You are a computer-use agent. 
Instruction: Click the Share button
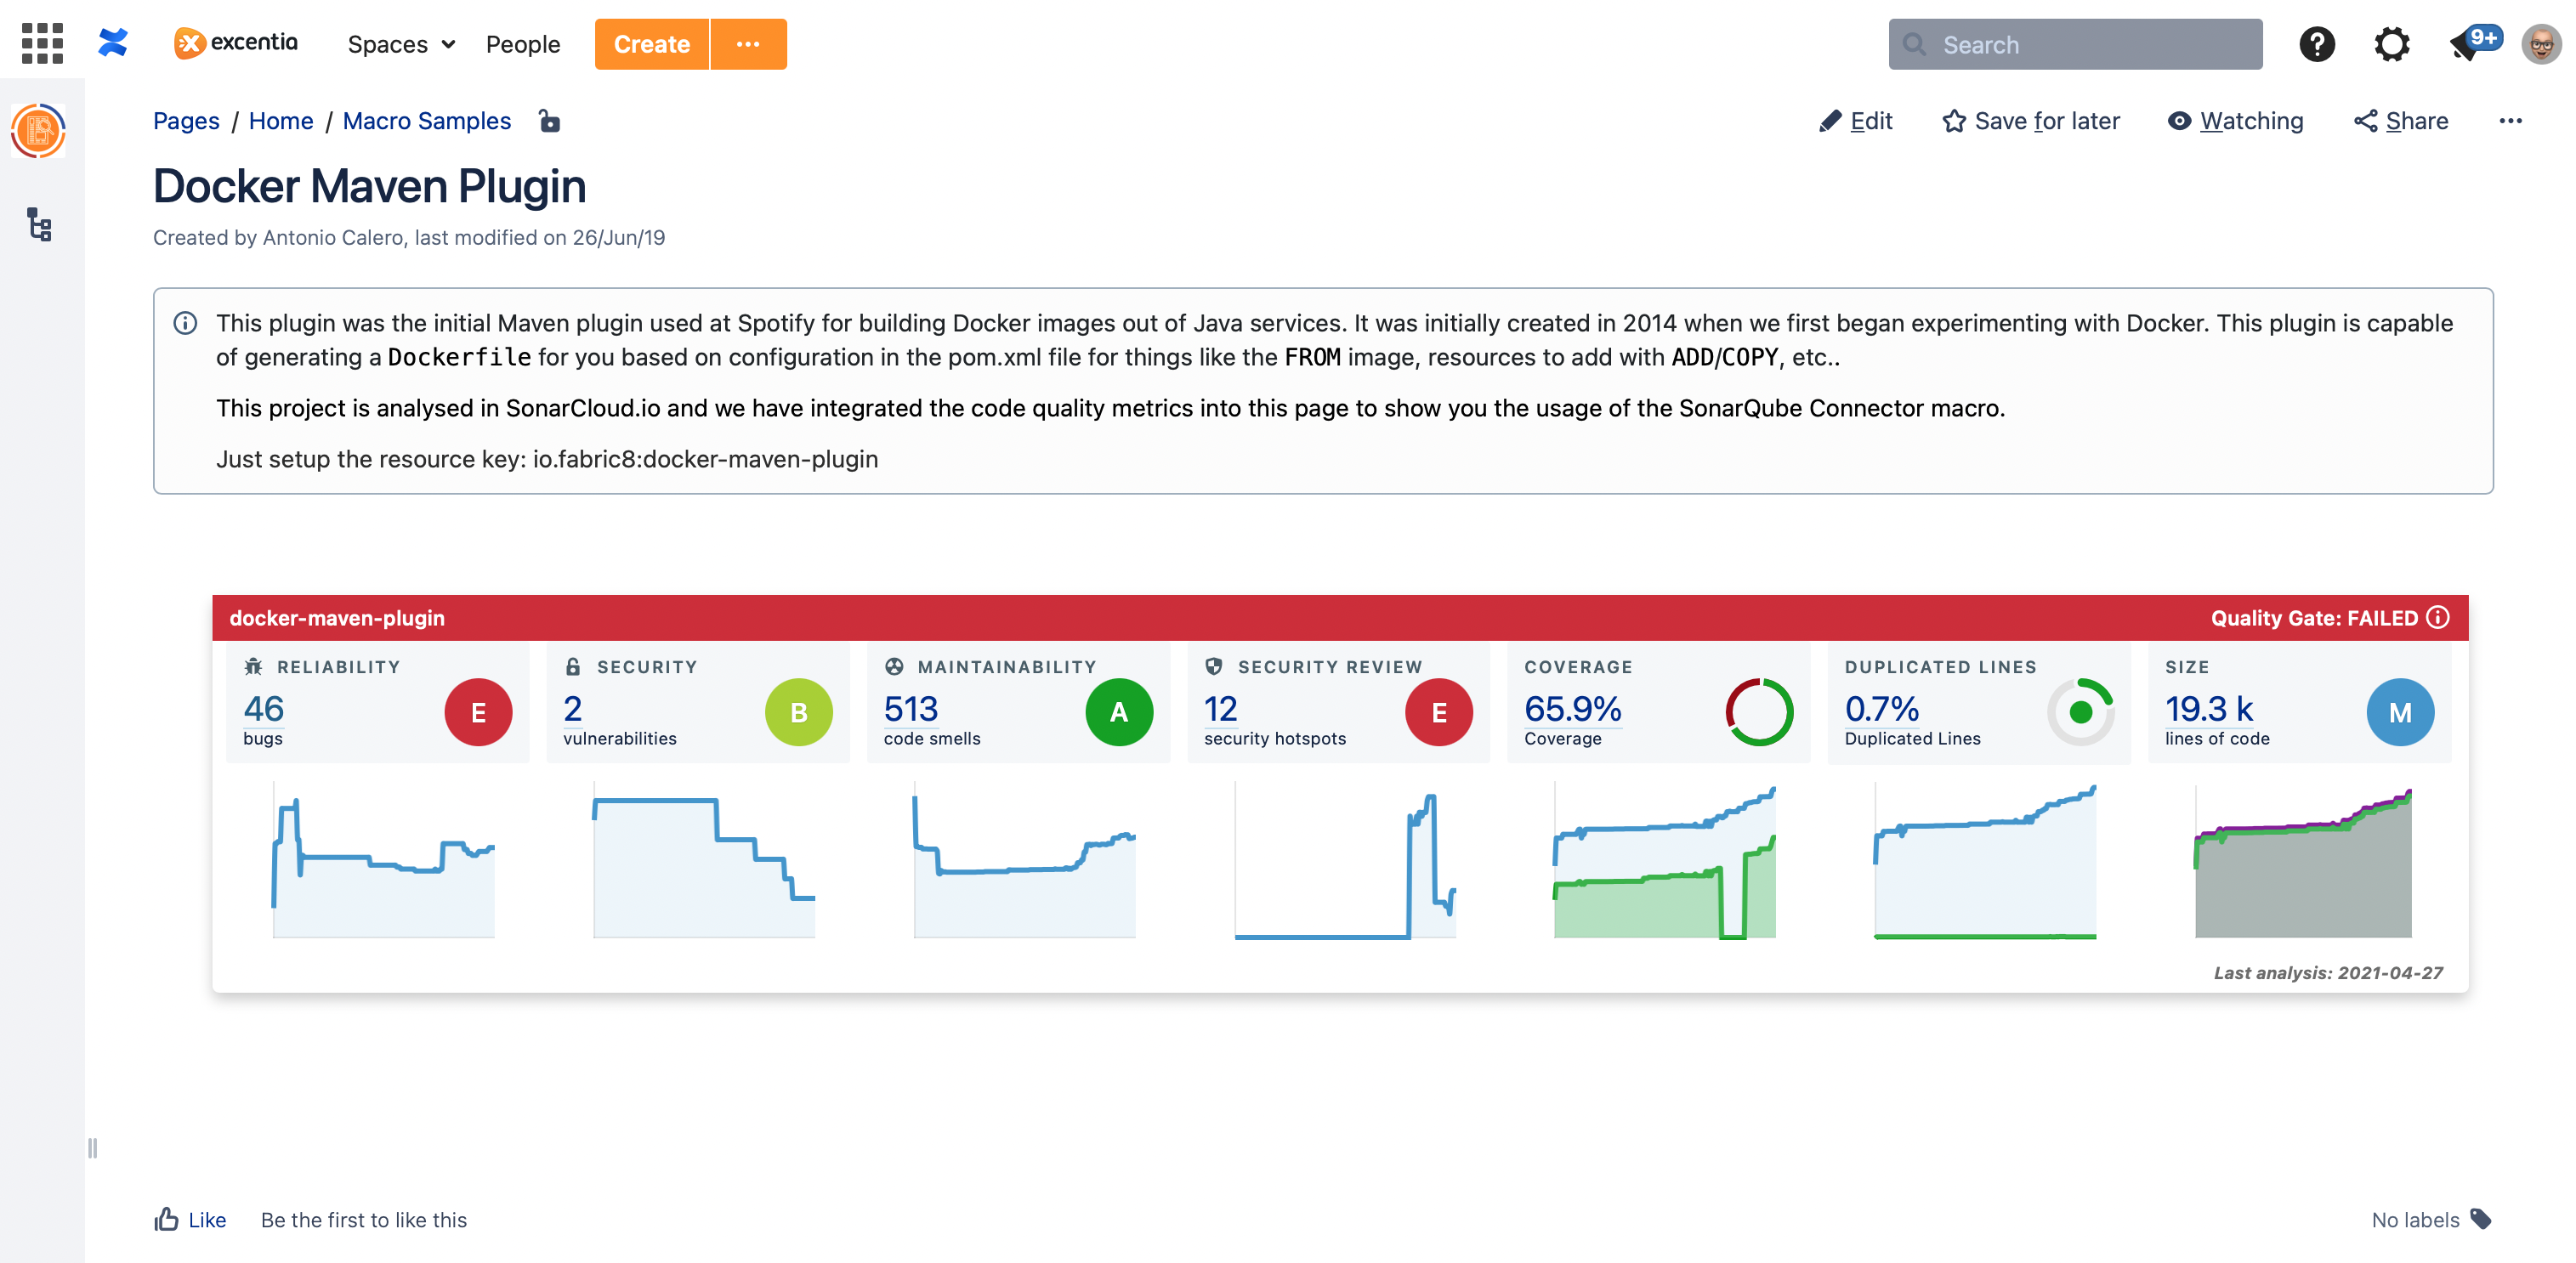pos(2401,121)
